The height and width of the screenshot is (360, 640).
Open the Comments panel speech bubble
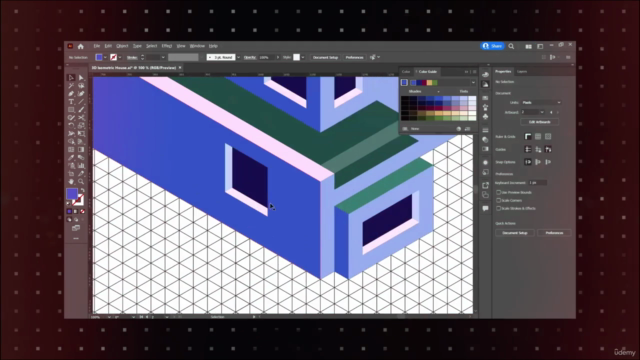point(485,208)
